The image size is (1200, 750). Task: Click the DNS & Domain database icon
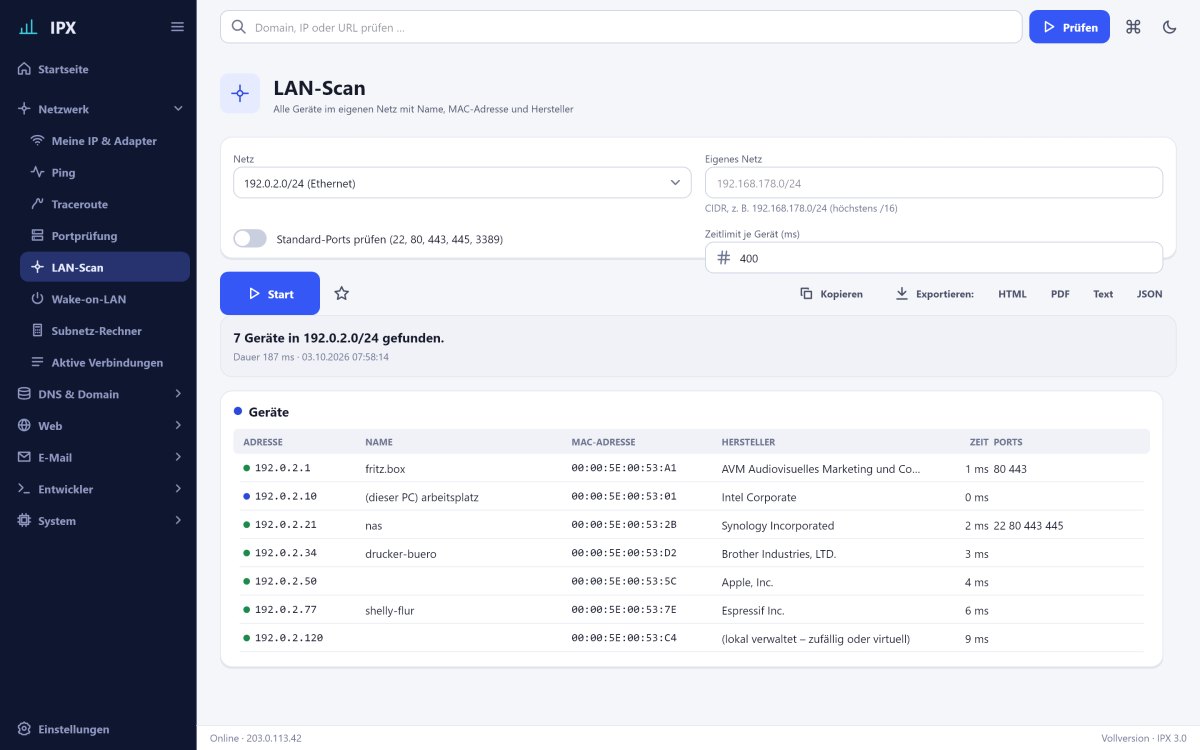[x=24, y=394]
